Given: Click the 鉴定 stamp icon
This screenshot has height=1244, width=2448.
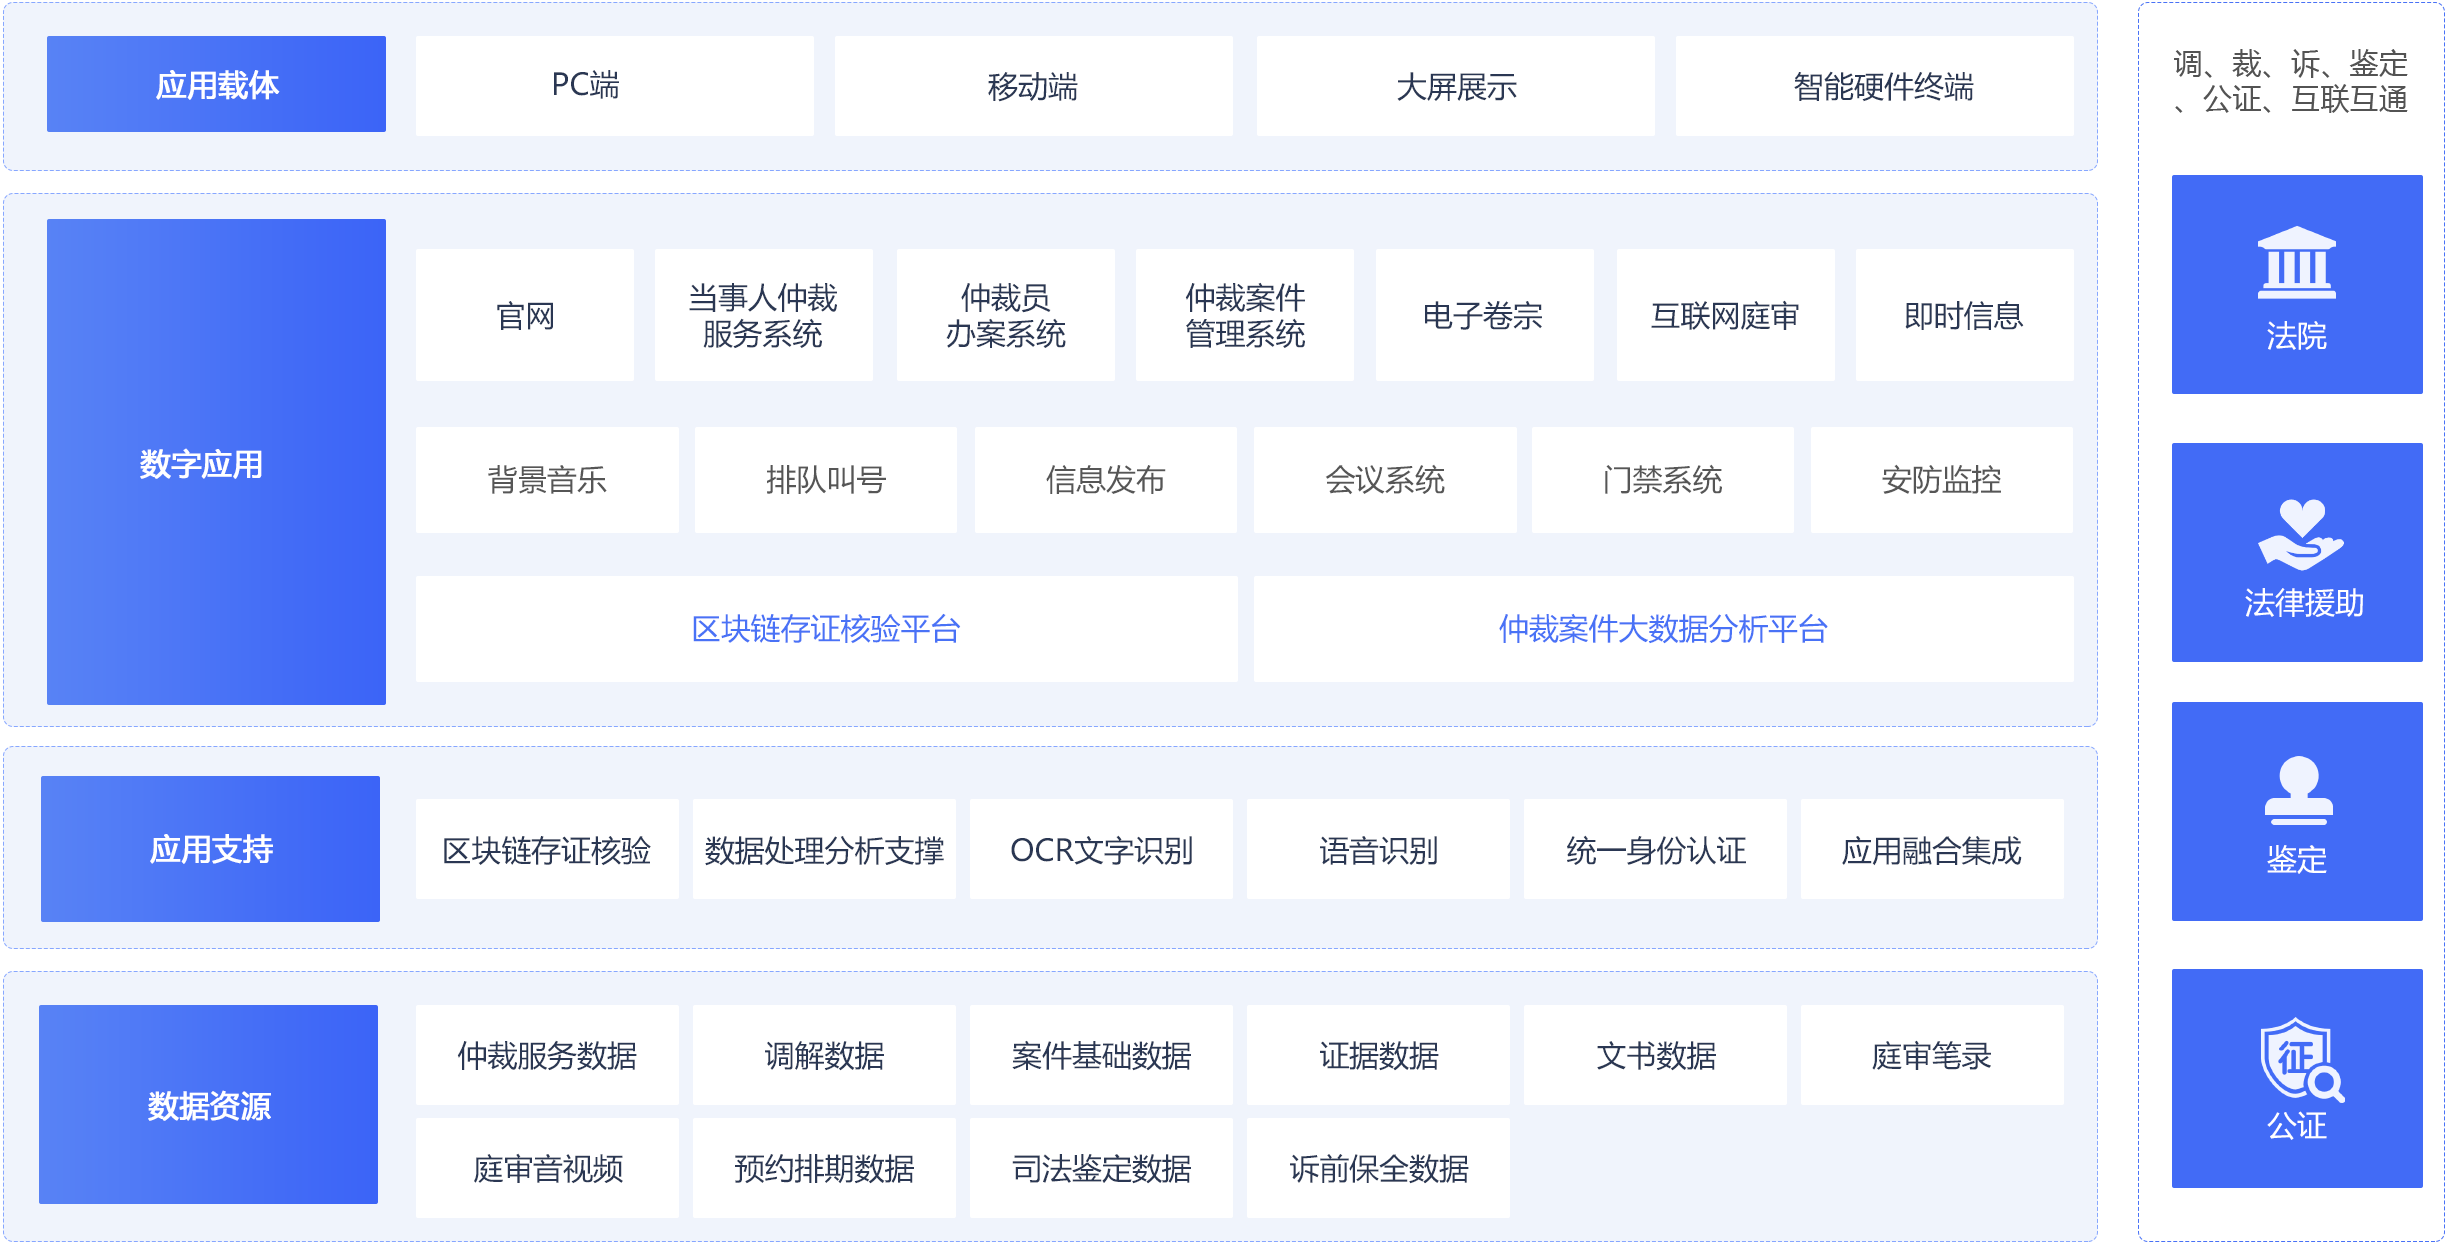Looking at the screenshot, I should [x=2297, y=790].
